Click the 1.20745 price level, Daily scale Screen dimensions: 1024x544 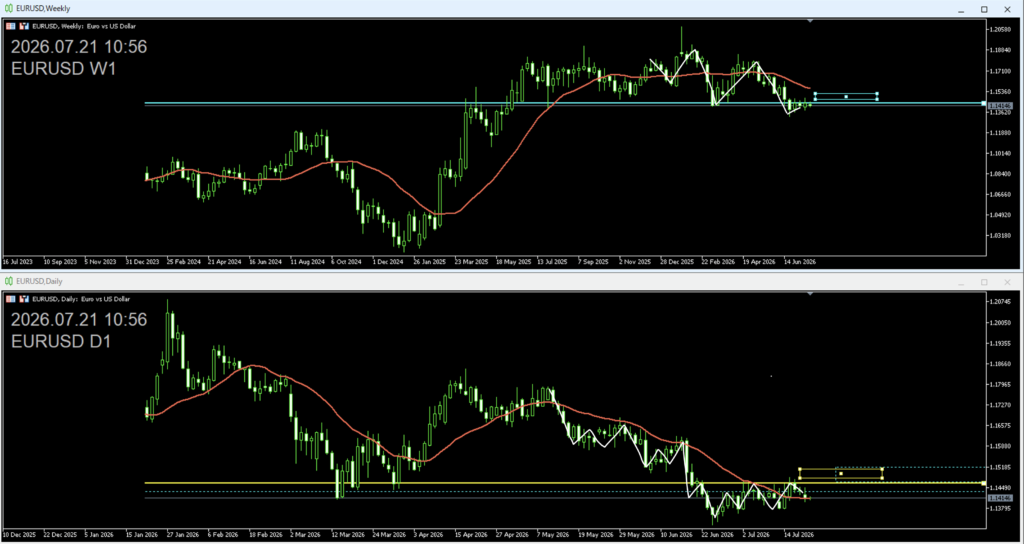[x=1001, y=302]
